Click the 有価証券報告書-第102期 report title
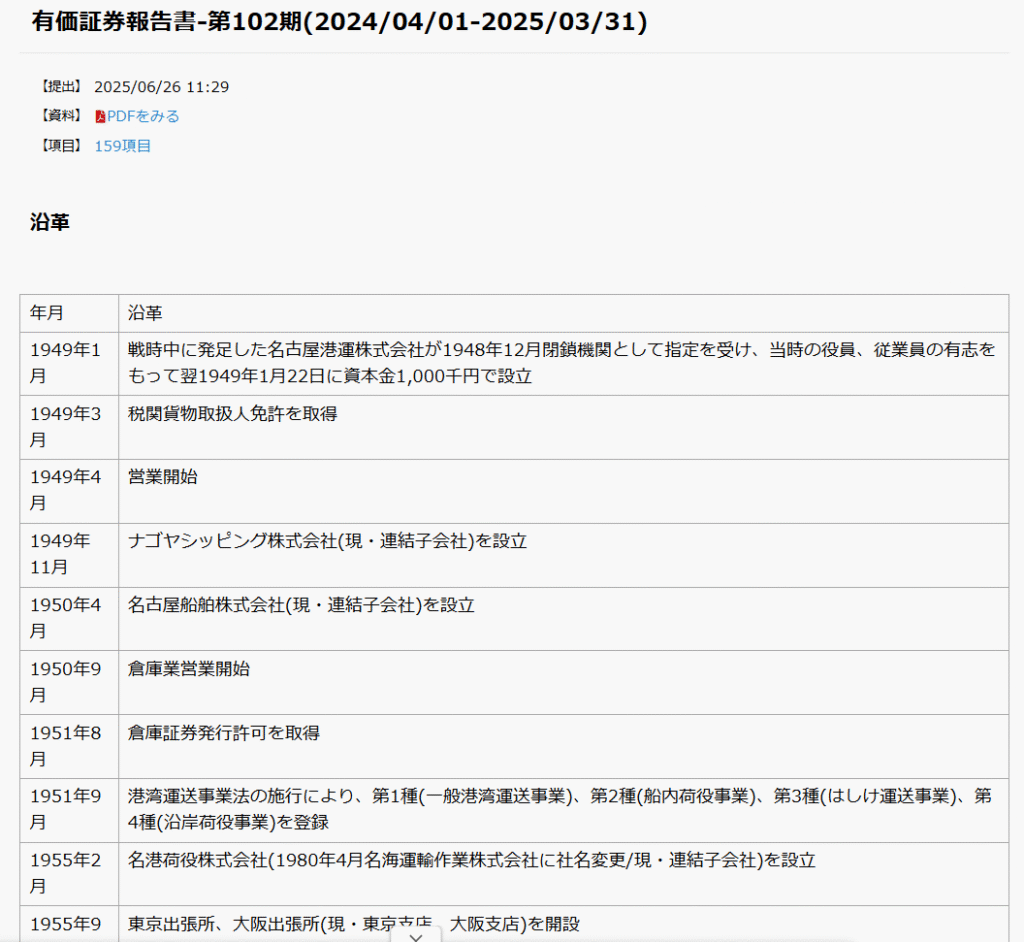 point(339,21)
